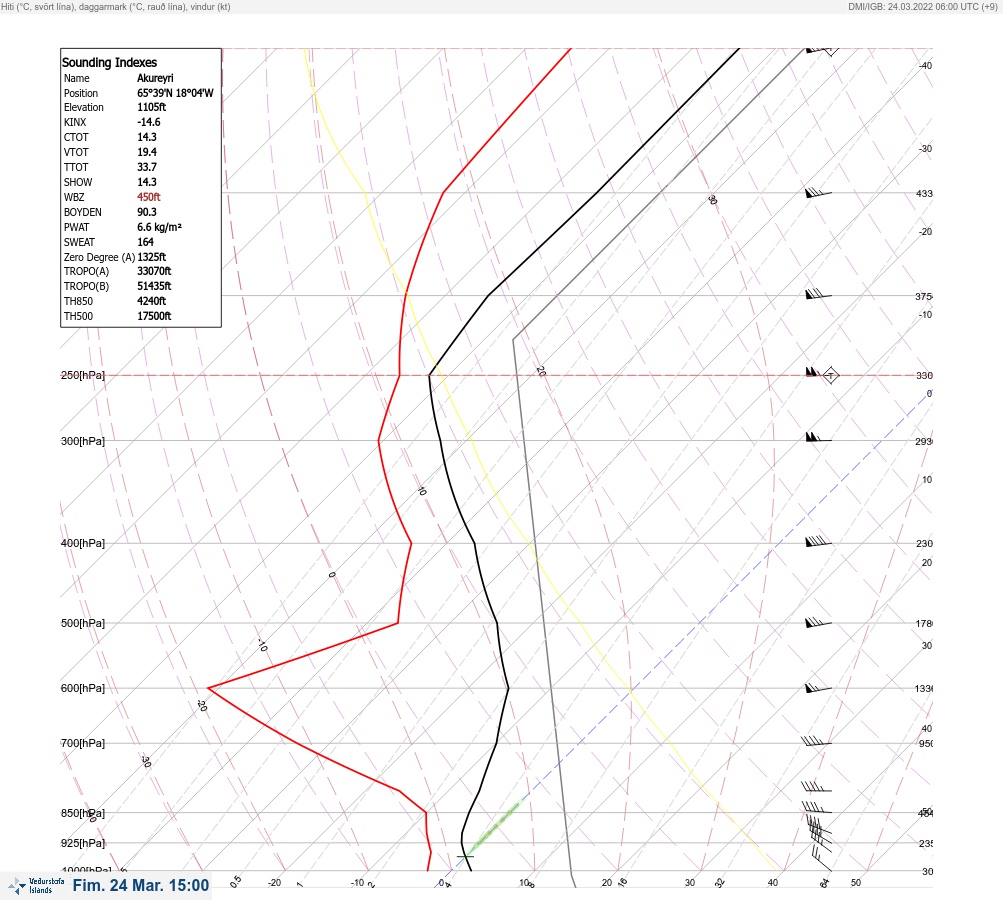The width and height of the screenshot is (1003, 900).
Task: Click the TROPO(B) value 51435ft
Action: (154, 286)
